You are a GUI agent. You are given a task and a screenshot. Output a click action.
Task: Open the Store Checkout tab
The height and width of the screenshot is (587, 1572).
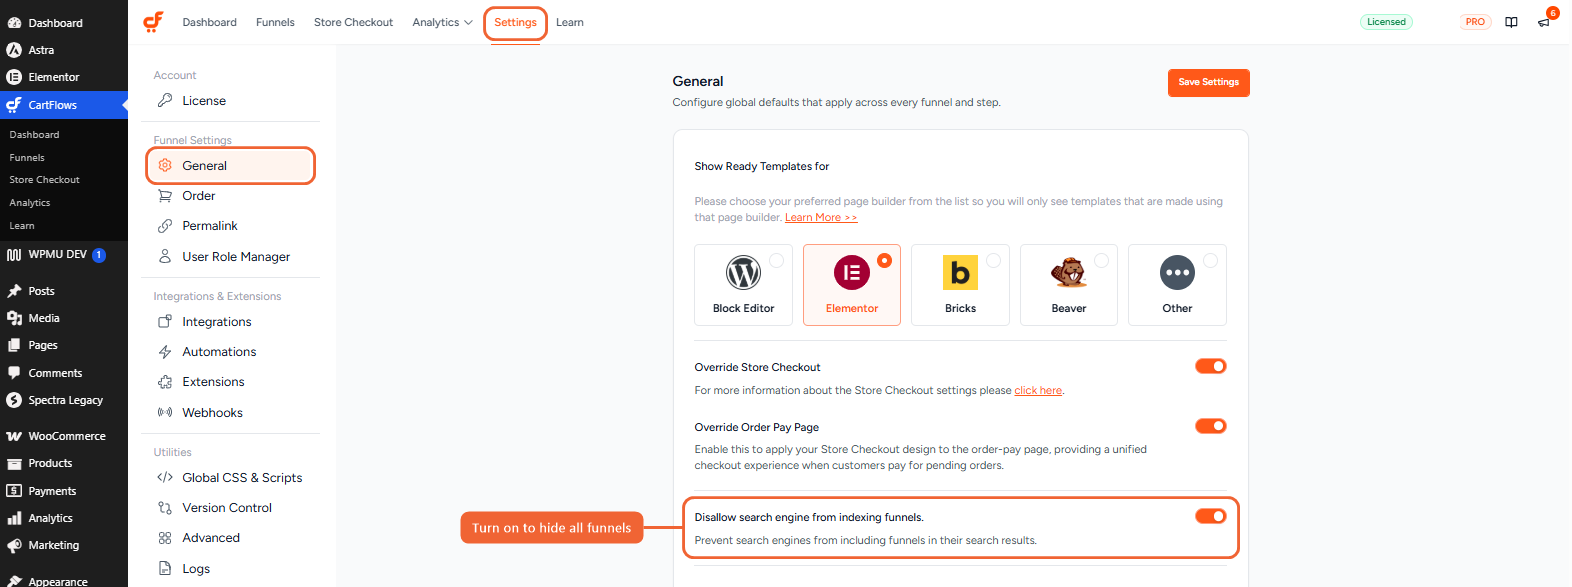coord(353,22)
